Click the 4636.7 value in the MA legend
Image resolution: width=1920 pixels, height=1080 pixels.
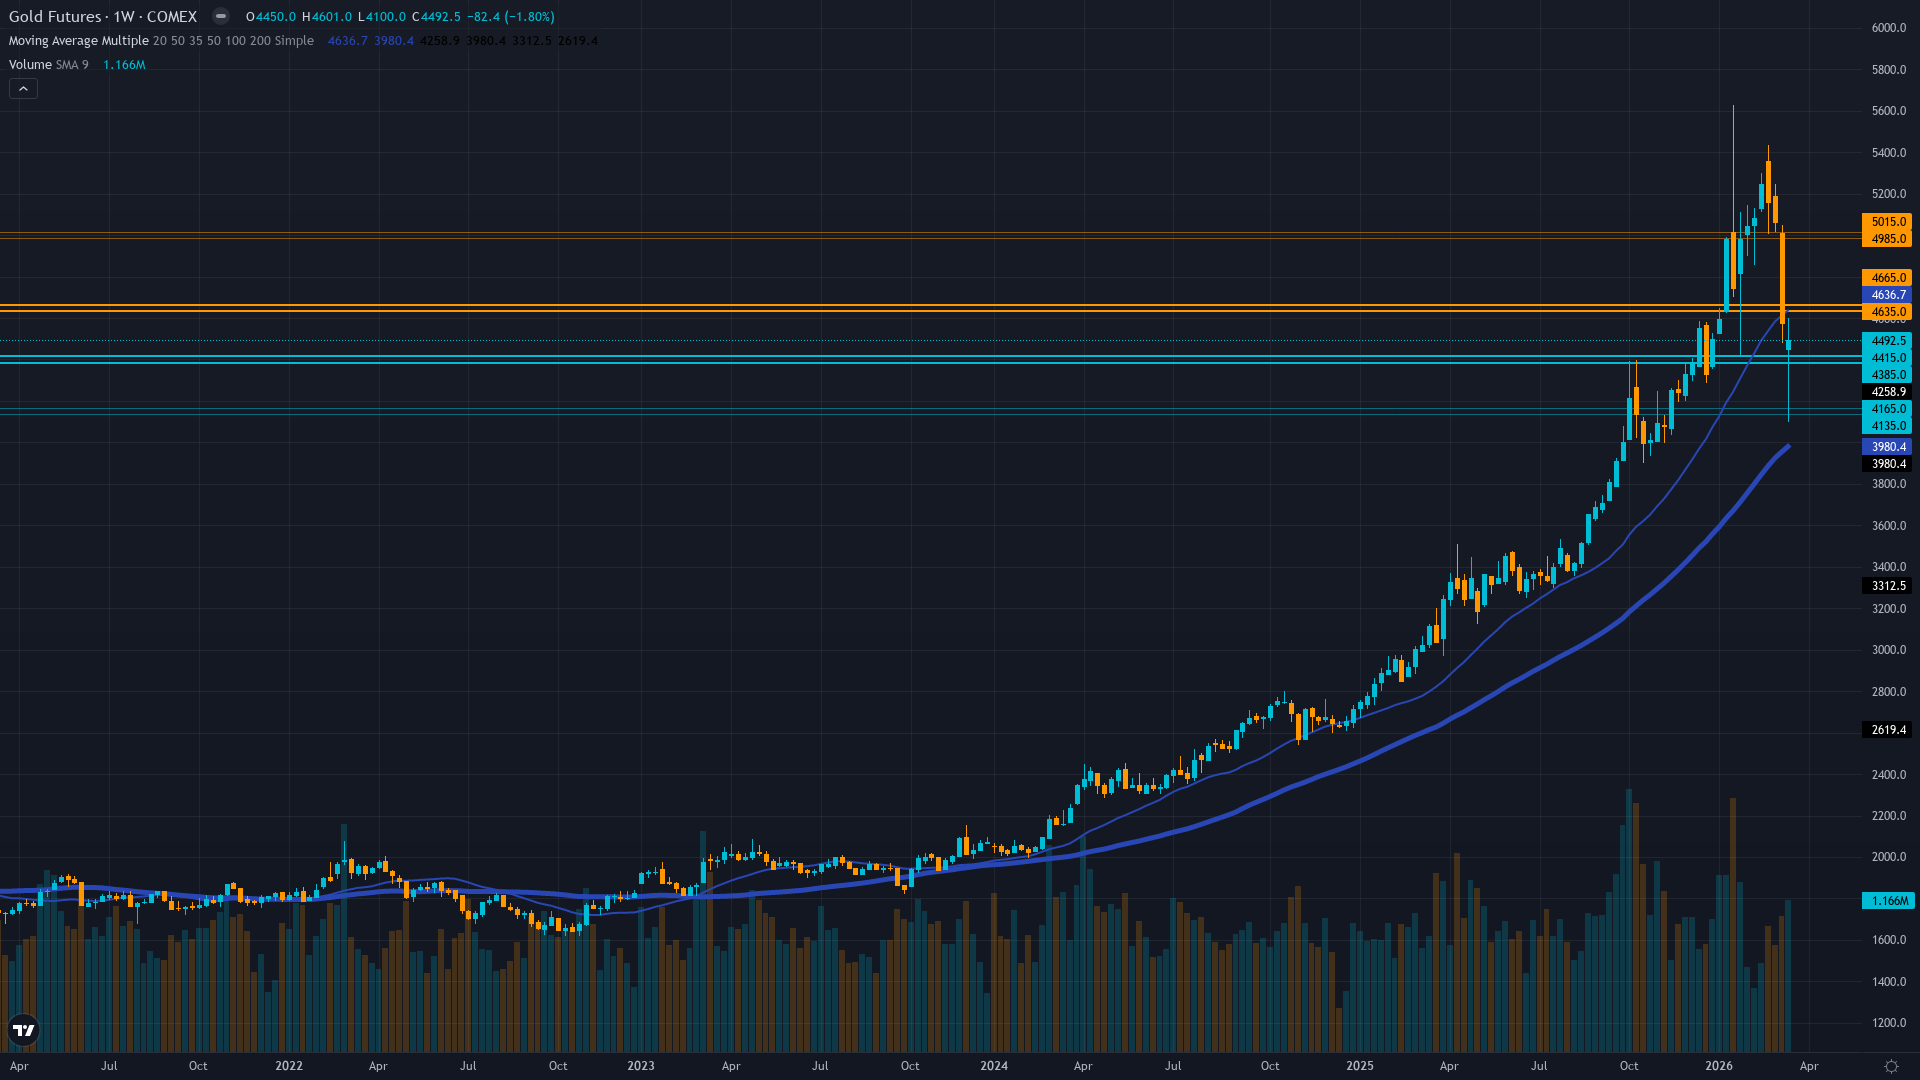click(x=348, y=41)
